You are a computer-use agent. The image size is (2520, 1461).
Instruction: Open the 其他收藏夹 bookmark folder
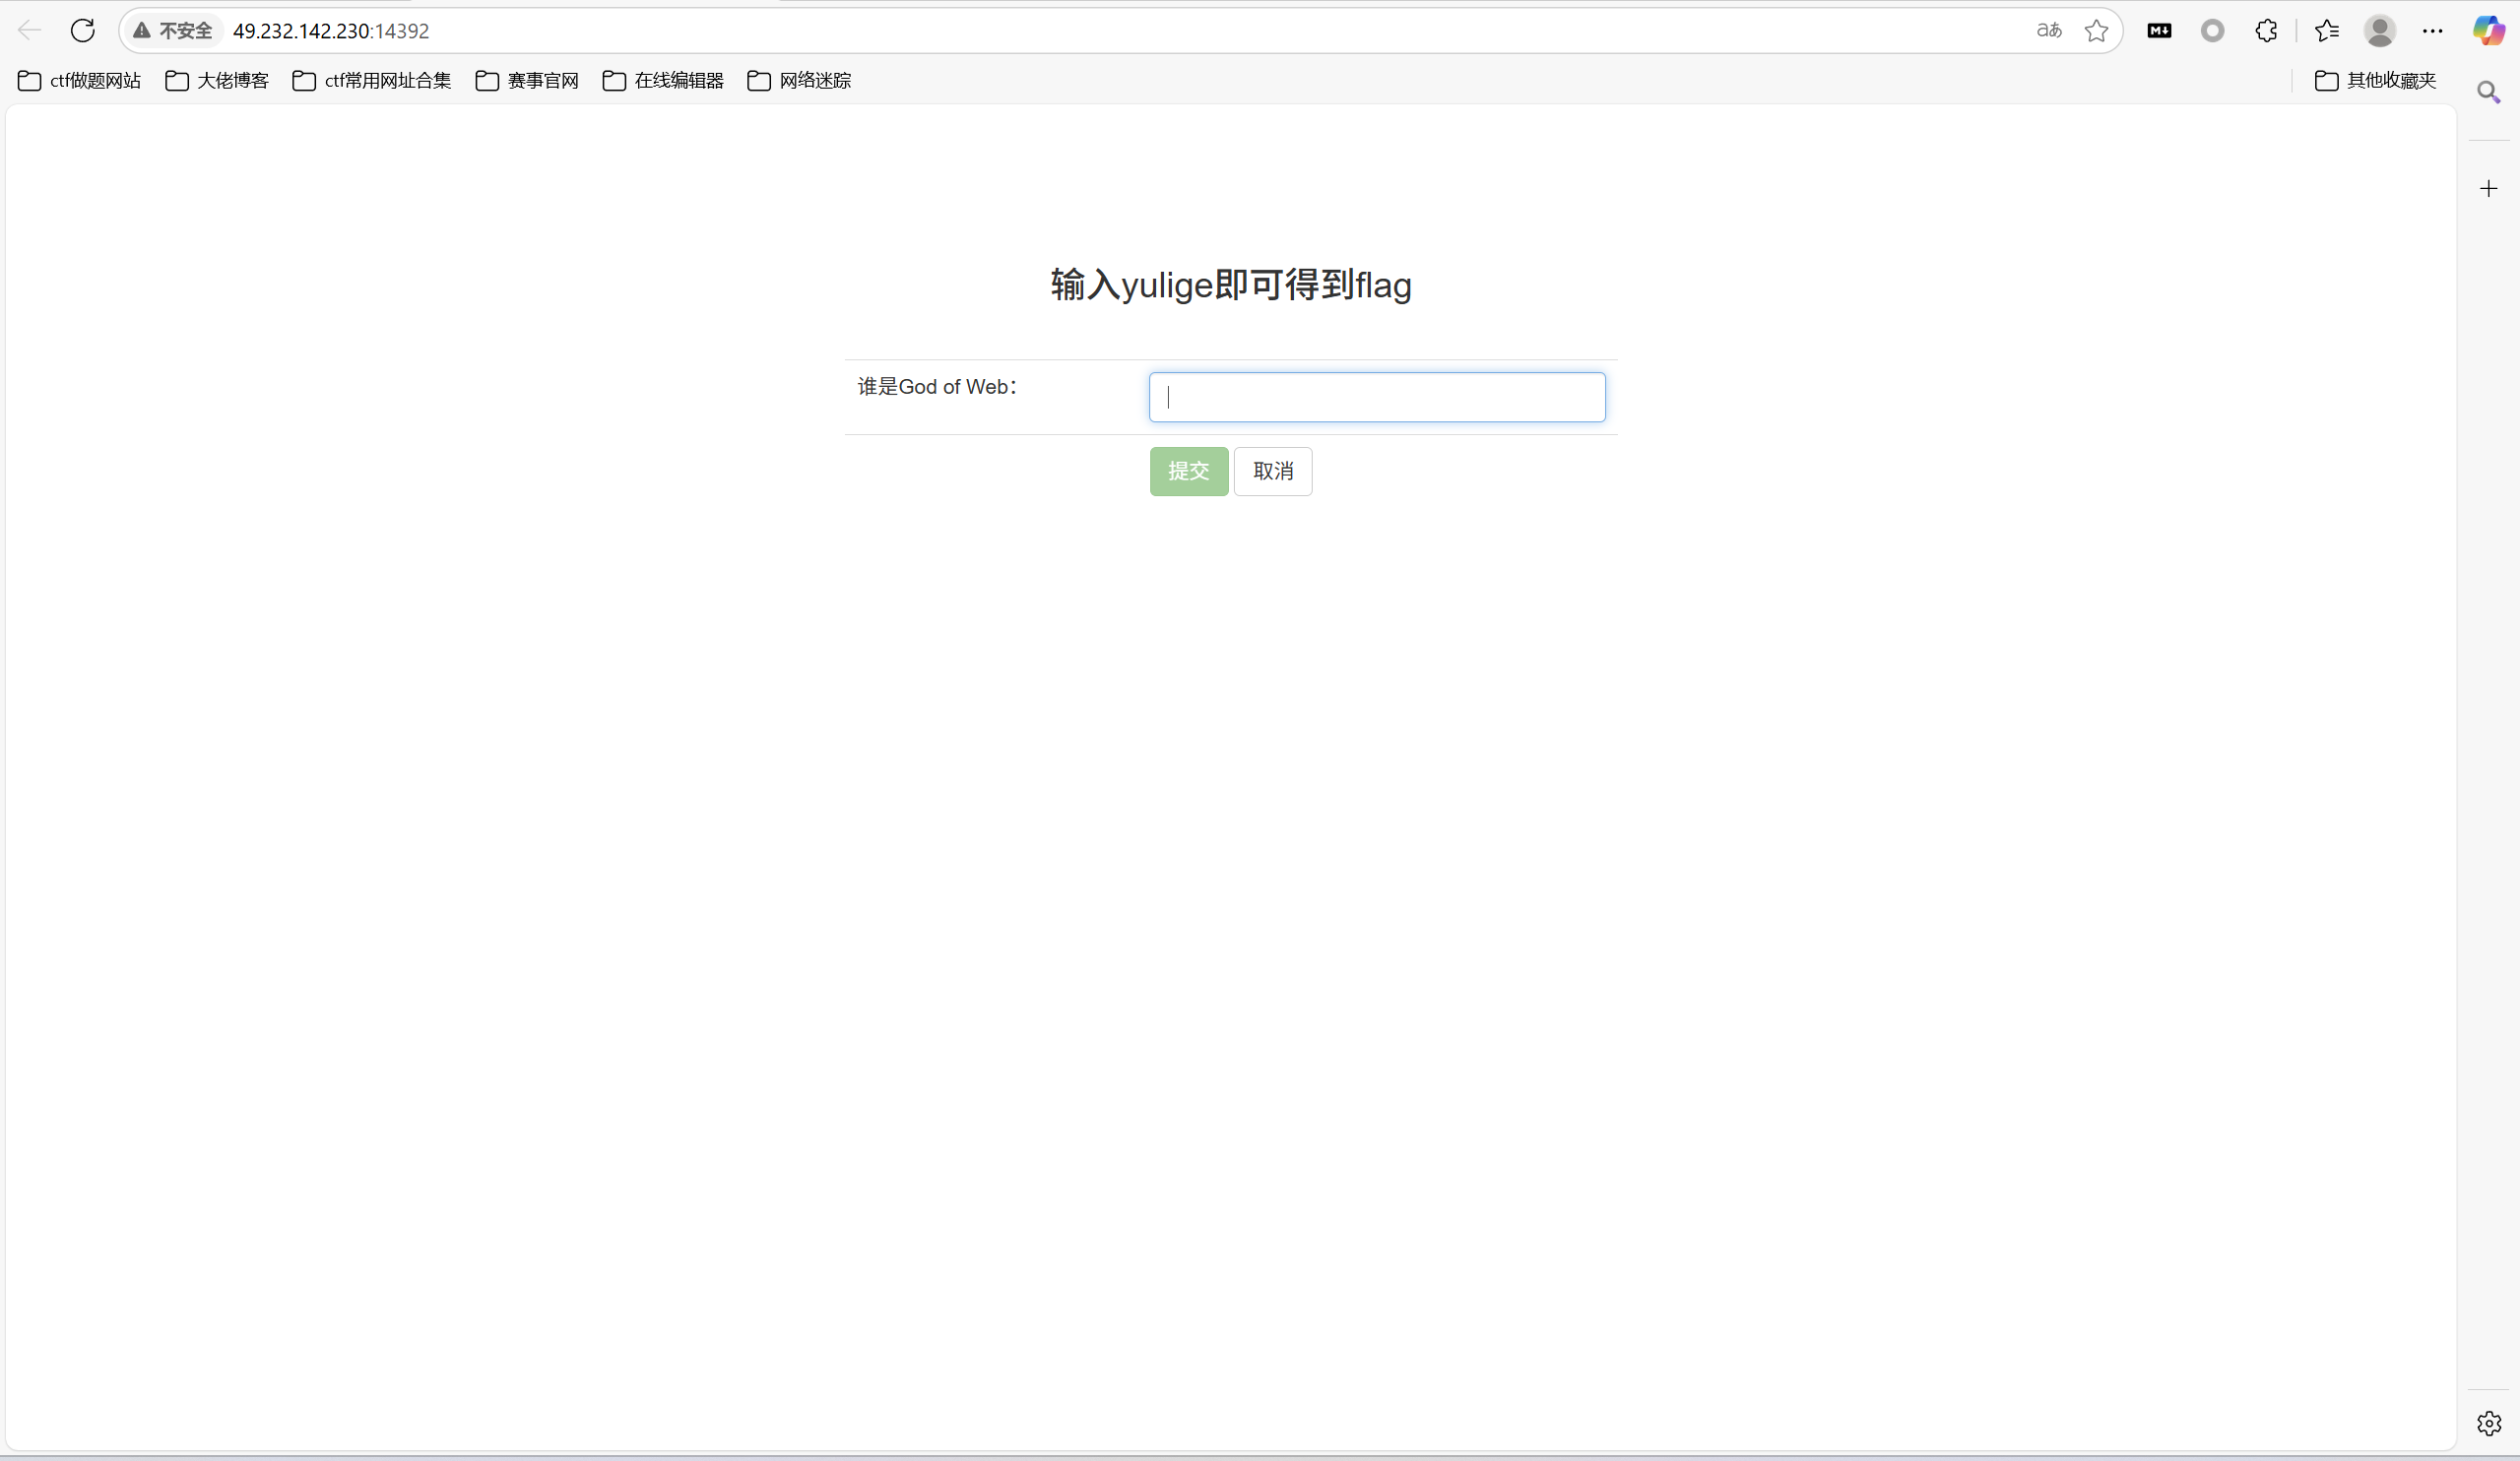click(2375, 81)
